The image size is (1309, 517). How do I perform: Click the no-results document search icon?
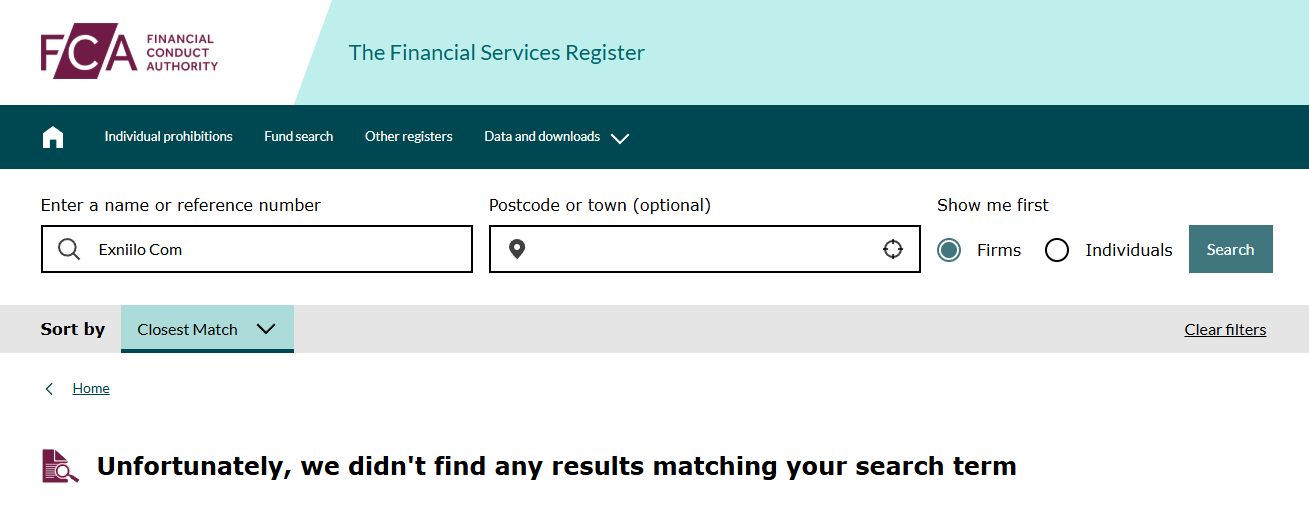60,466
